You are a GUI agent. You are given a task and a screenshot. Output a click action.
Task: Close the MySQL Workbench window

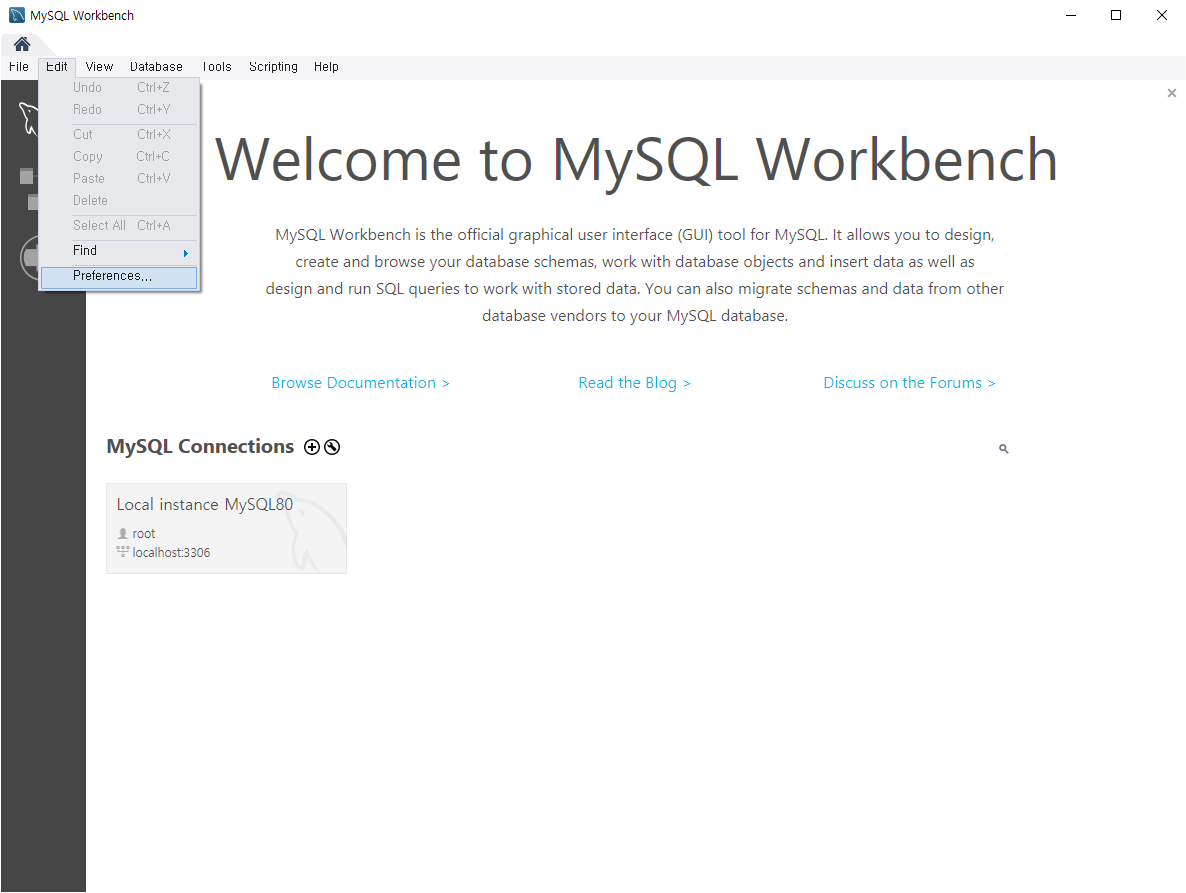(x=1162, y=15)
